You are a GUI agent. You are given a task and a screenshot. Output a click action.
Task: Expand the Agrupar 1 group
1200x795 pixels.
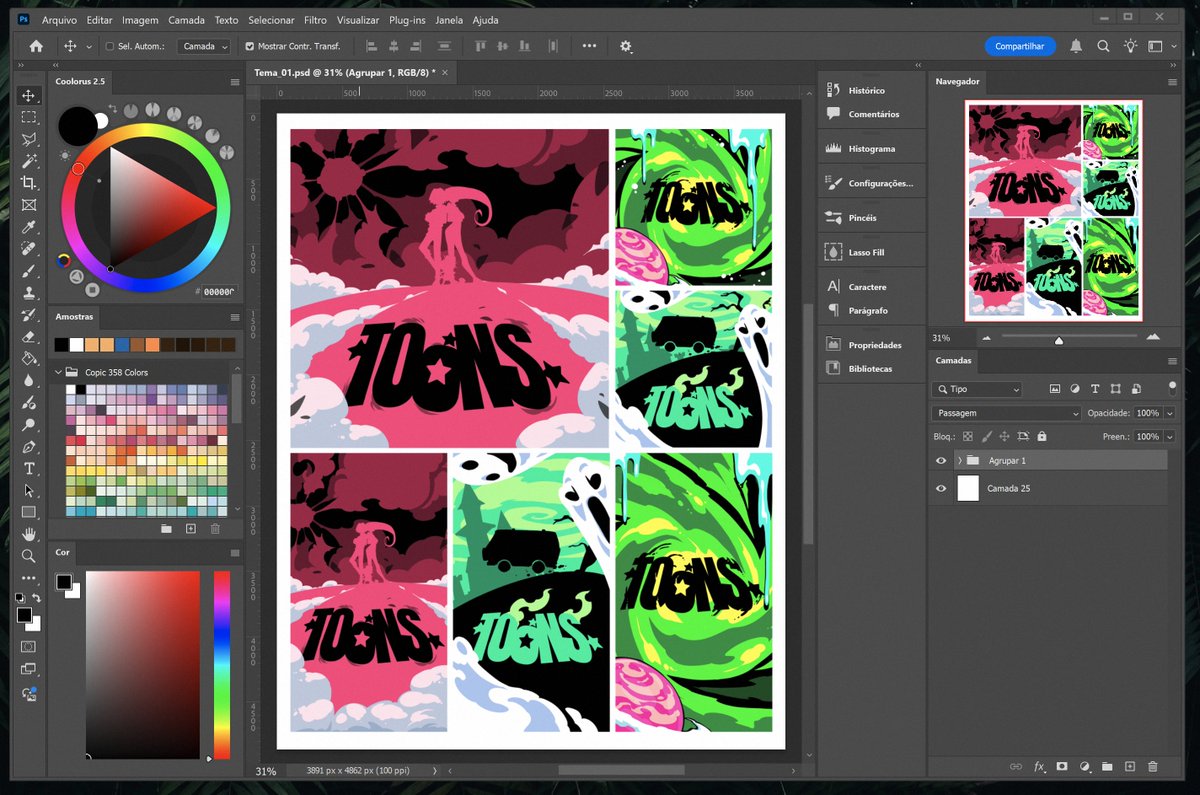[x=959, y=460]
